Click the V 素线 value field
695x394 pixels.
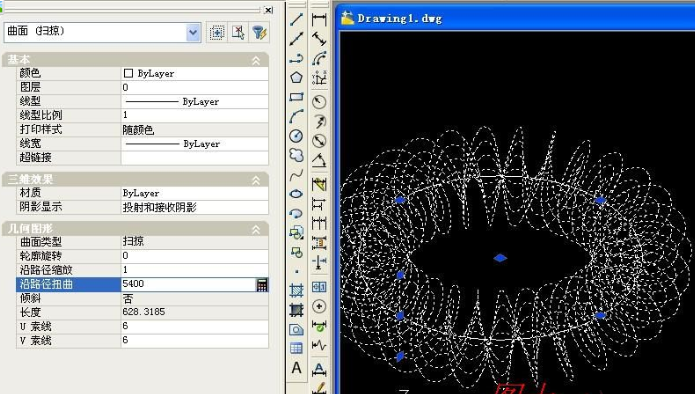(195, 341)
